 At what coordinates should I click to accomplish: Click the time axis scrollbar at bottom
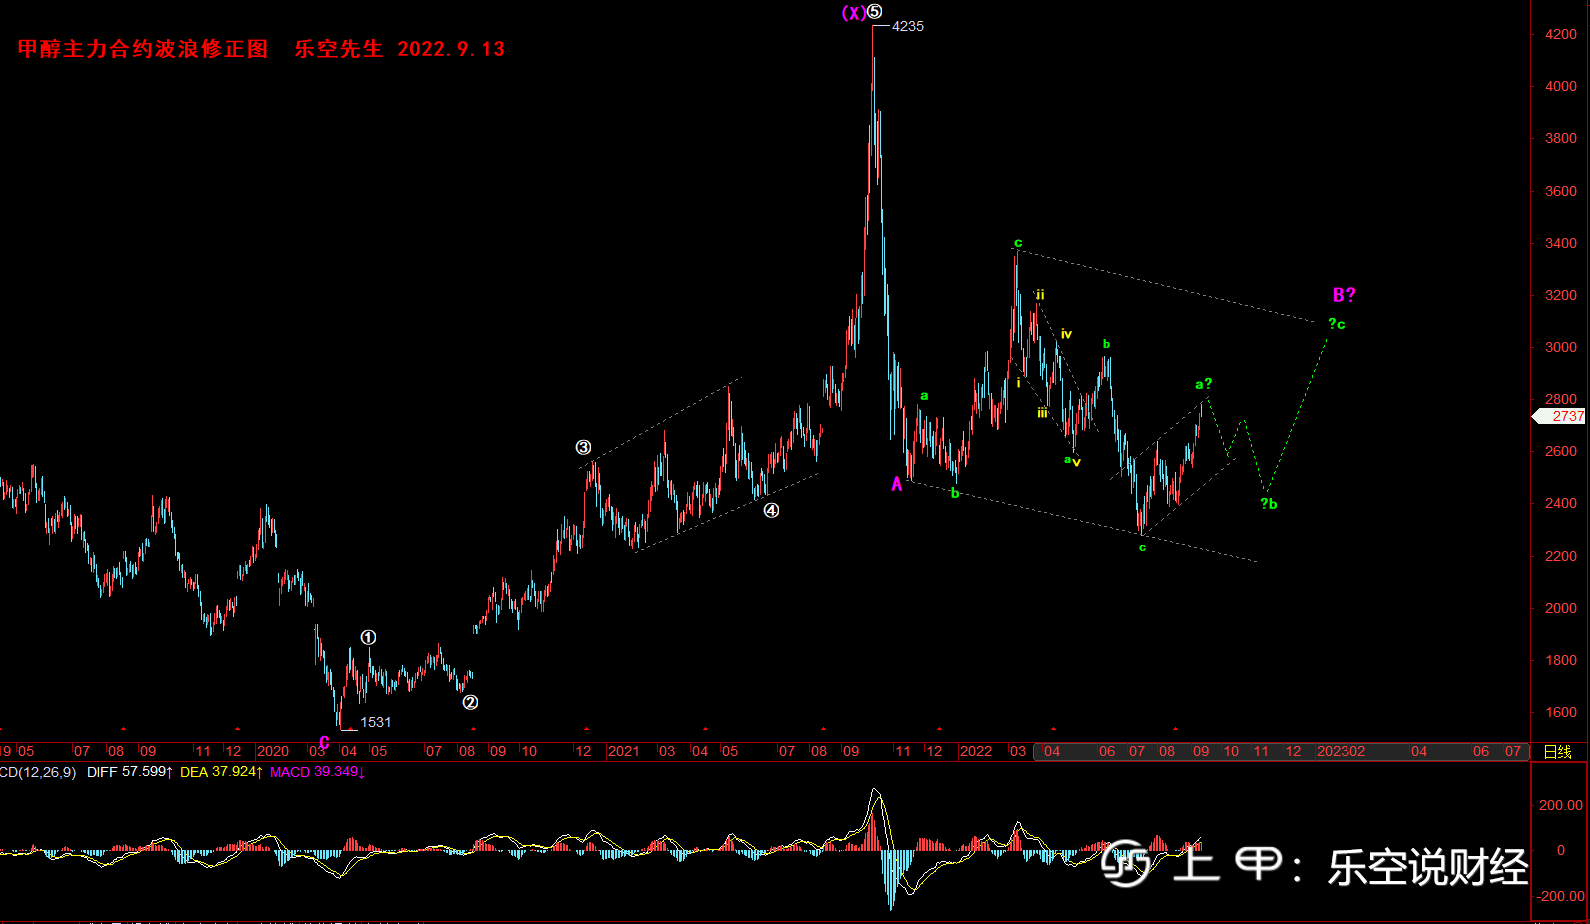[1280, 752]
